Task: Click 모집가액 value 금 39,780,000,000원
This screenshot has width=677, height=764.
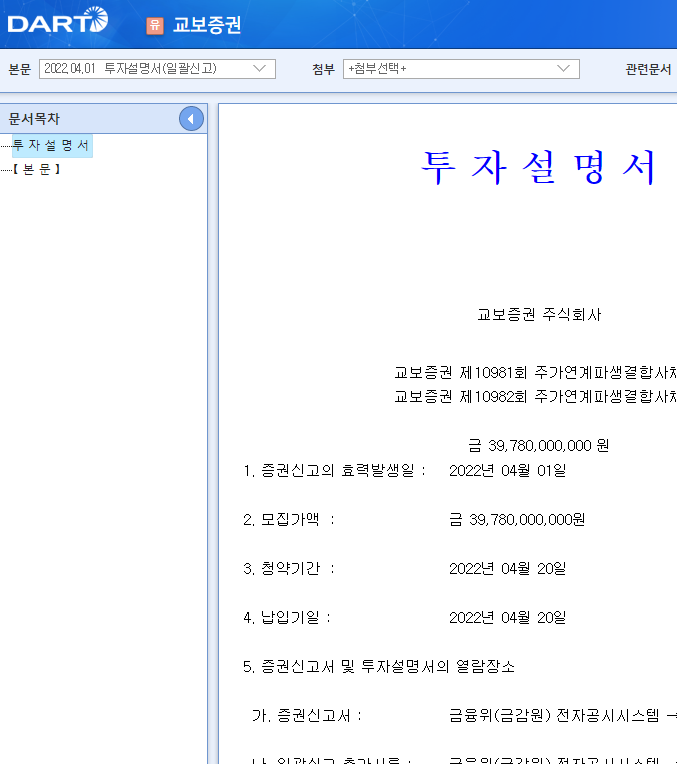Action: click(x=517, y=520)
